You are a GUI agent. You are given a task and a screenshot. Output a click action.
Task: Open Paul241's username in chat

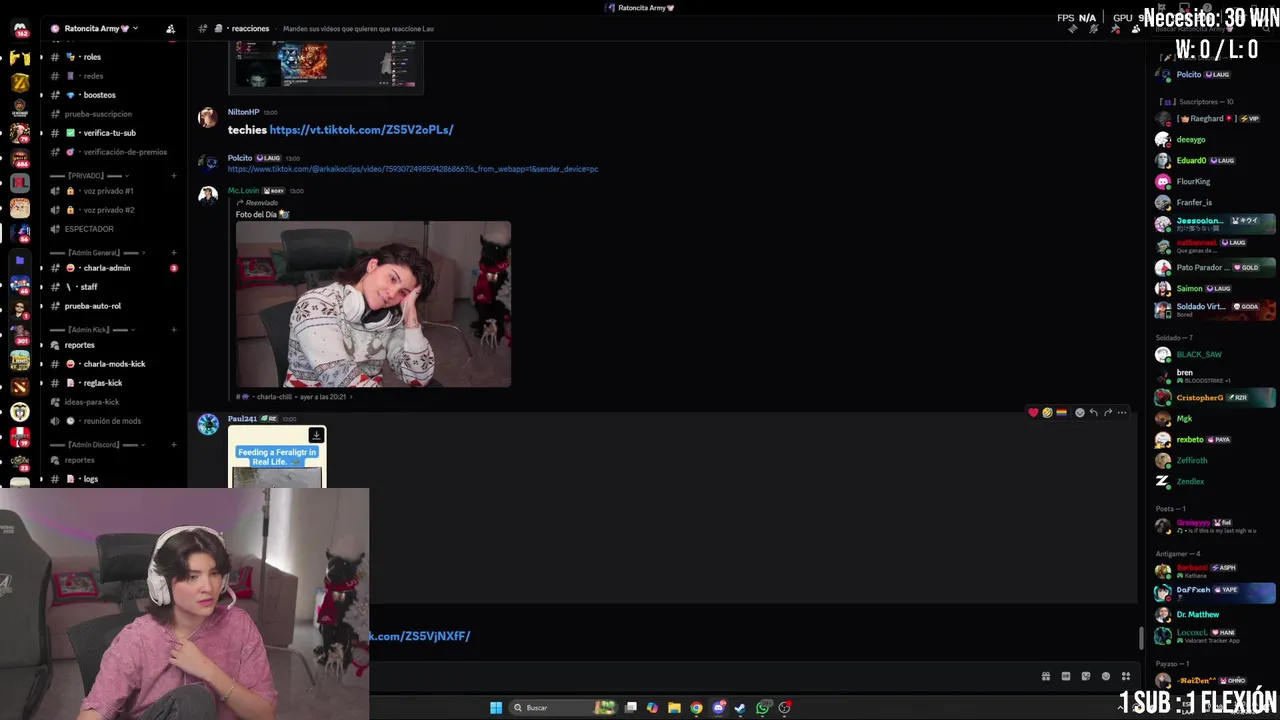(242, 419)
